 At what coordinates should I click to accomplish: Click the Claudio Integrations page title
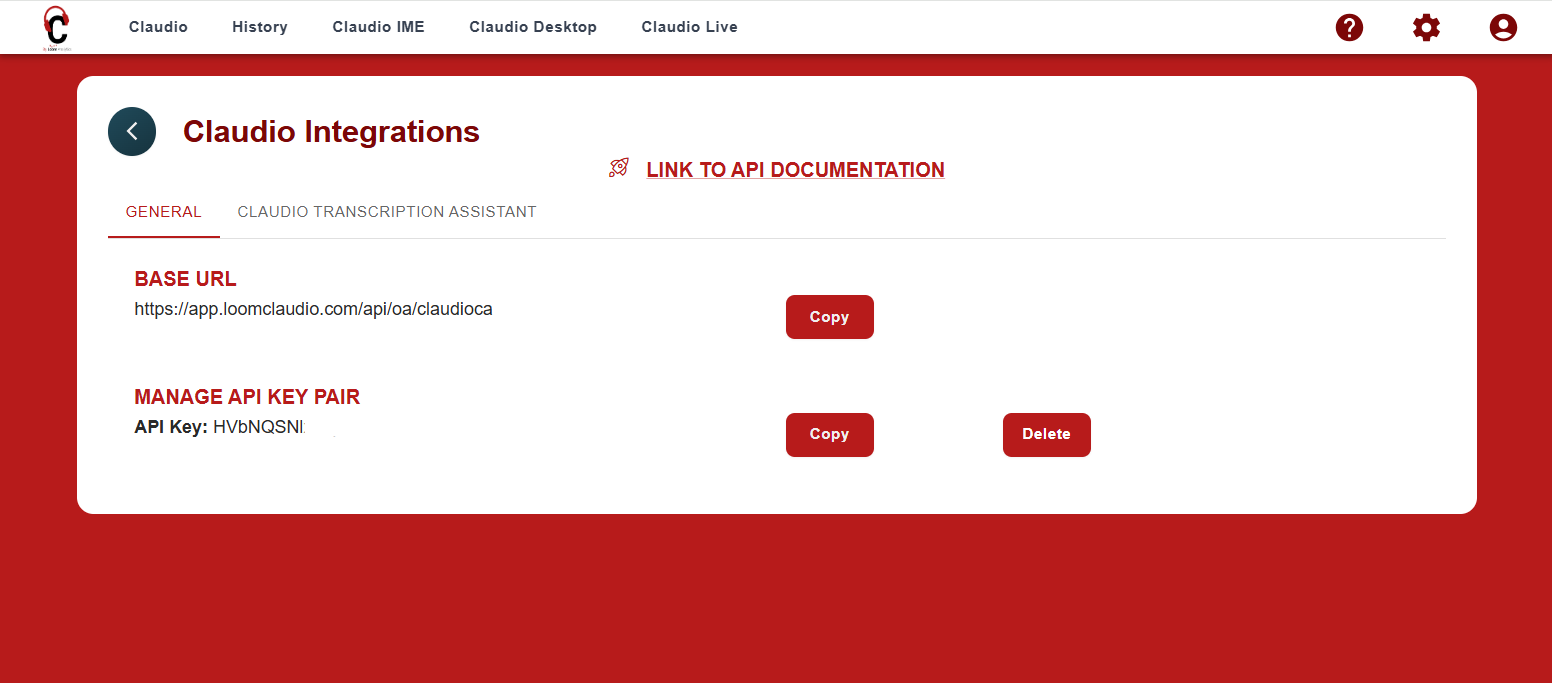coord(331,132)
